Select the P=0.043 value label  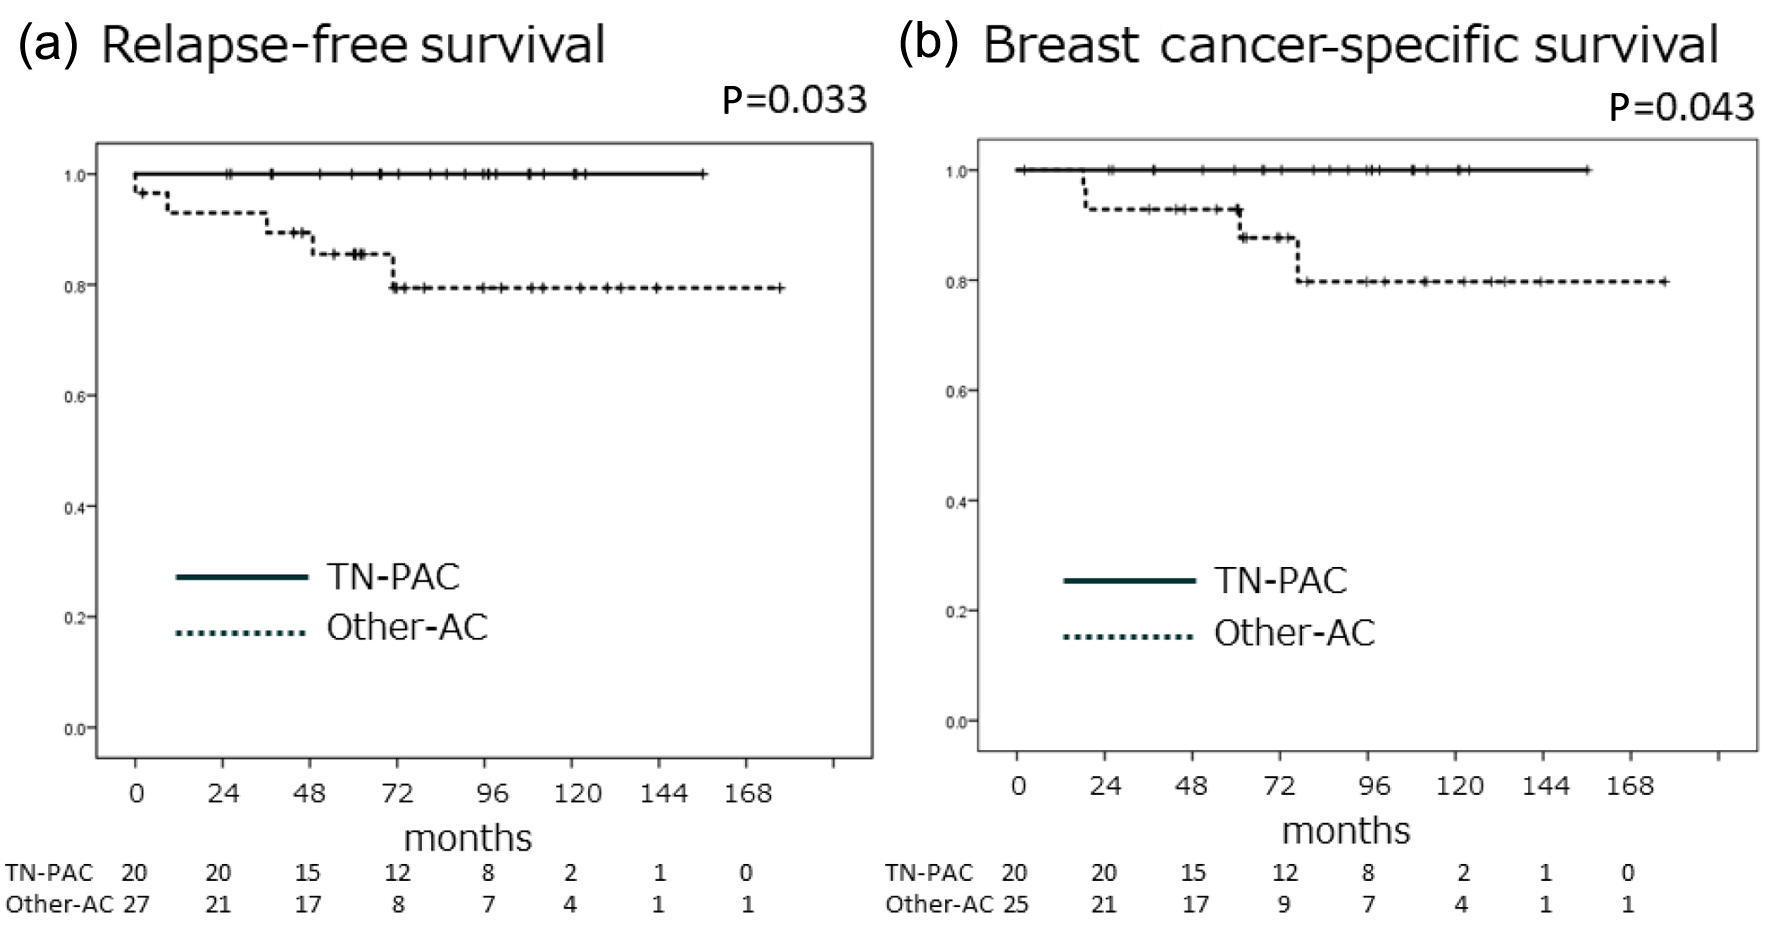coord(1681,106)
